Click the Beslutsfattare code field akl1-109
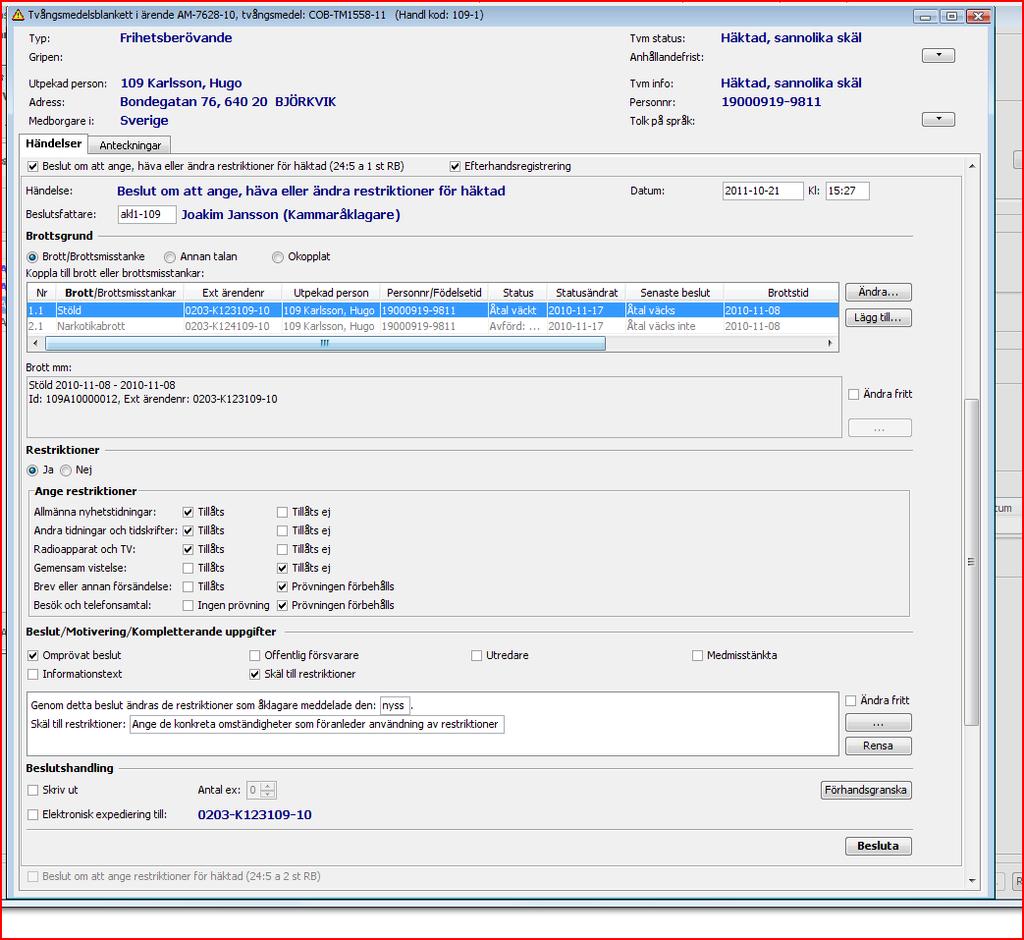1024x940 pixels. click(x=147, y=214)
